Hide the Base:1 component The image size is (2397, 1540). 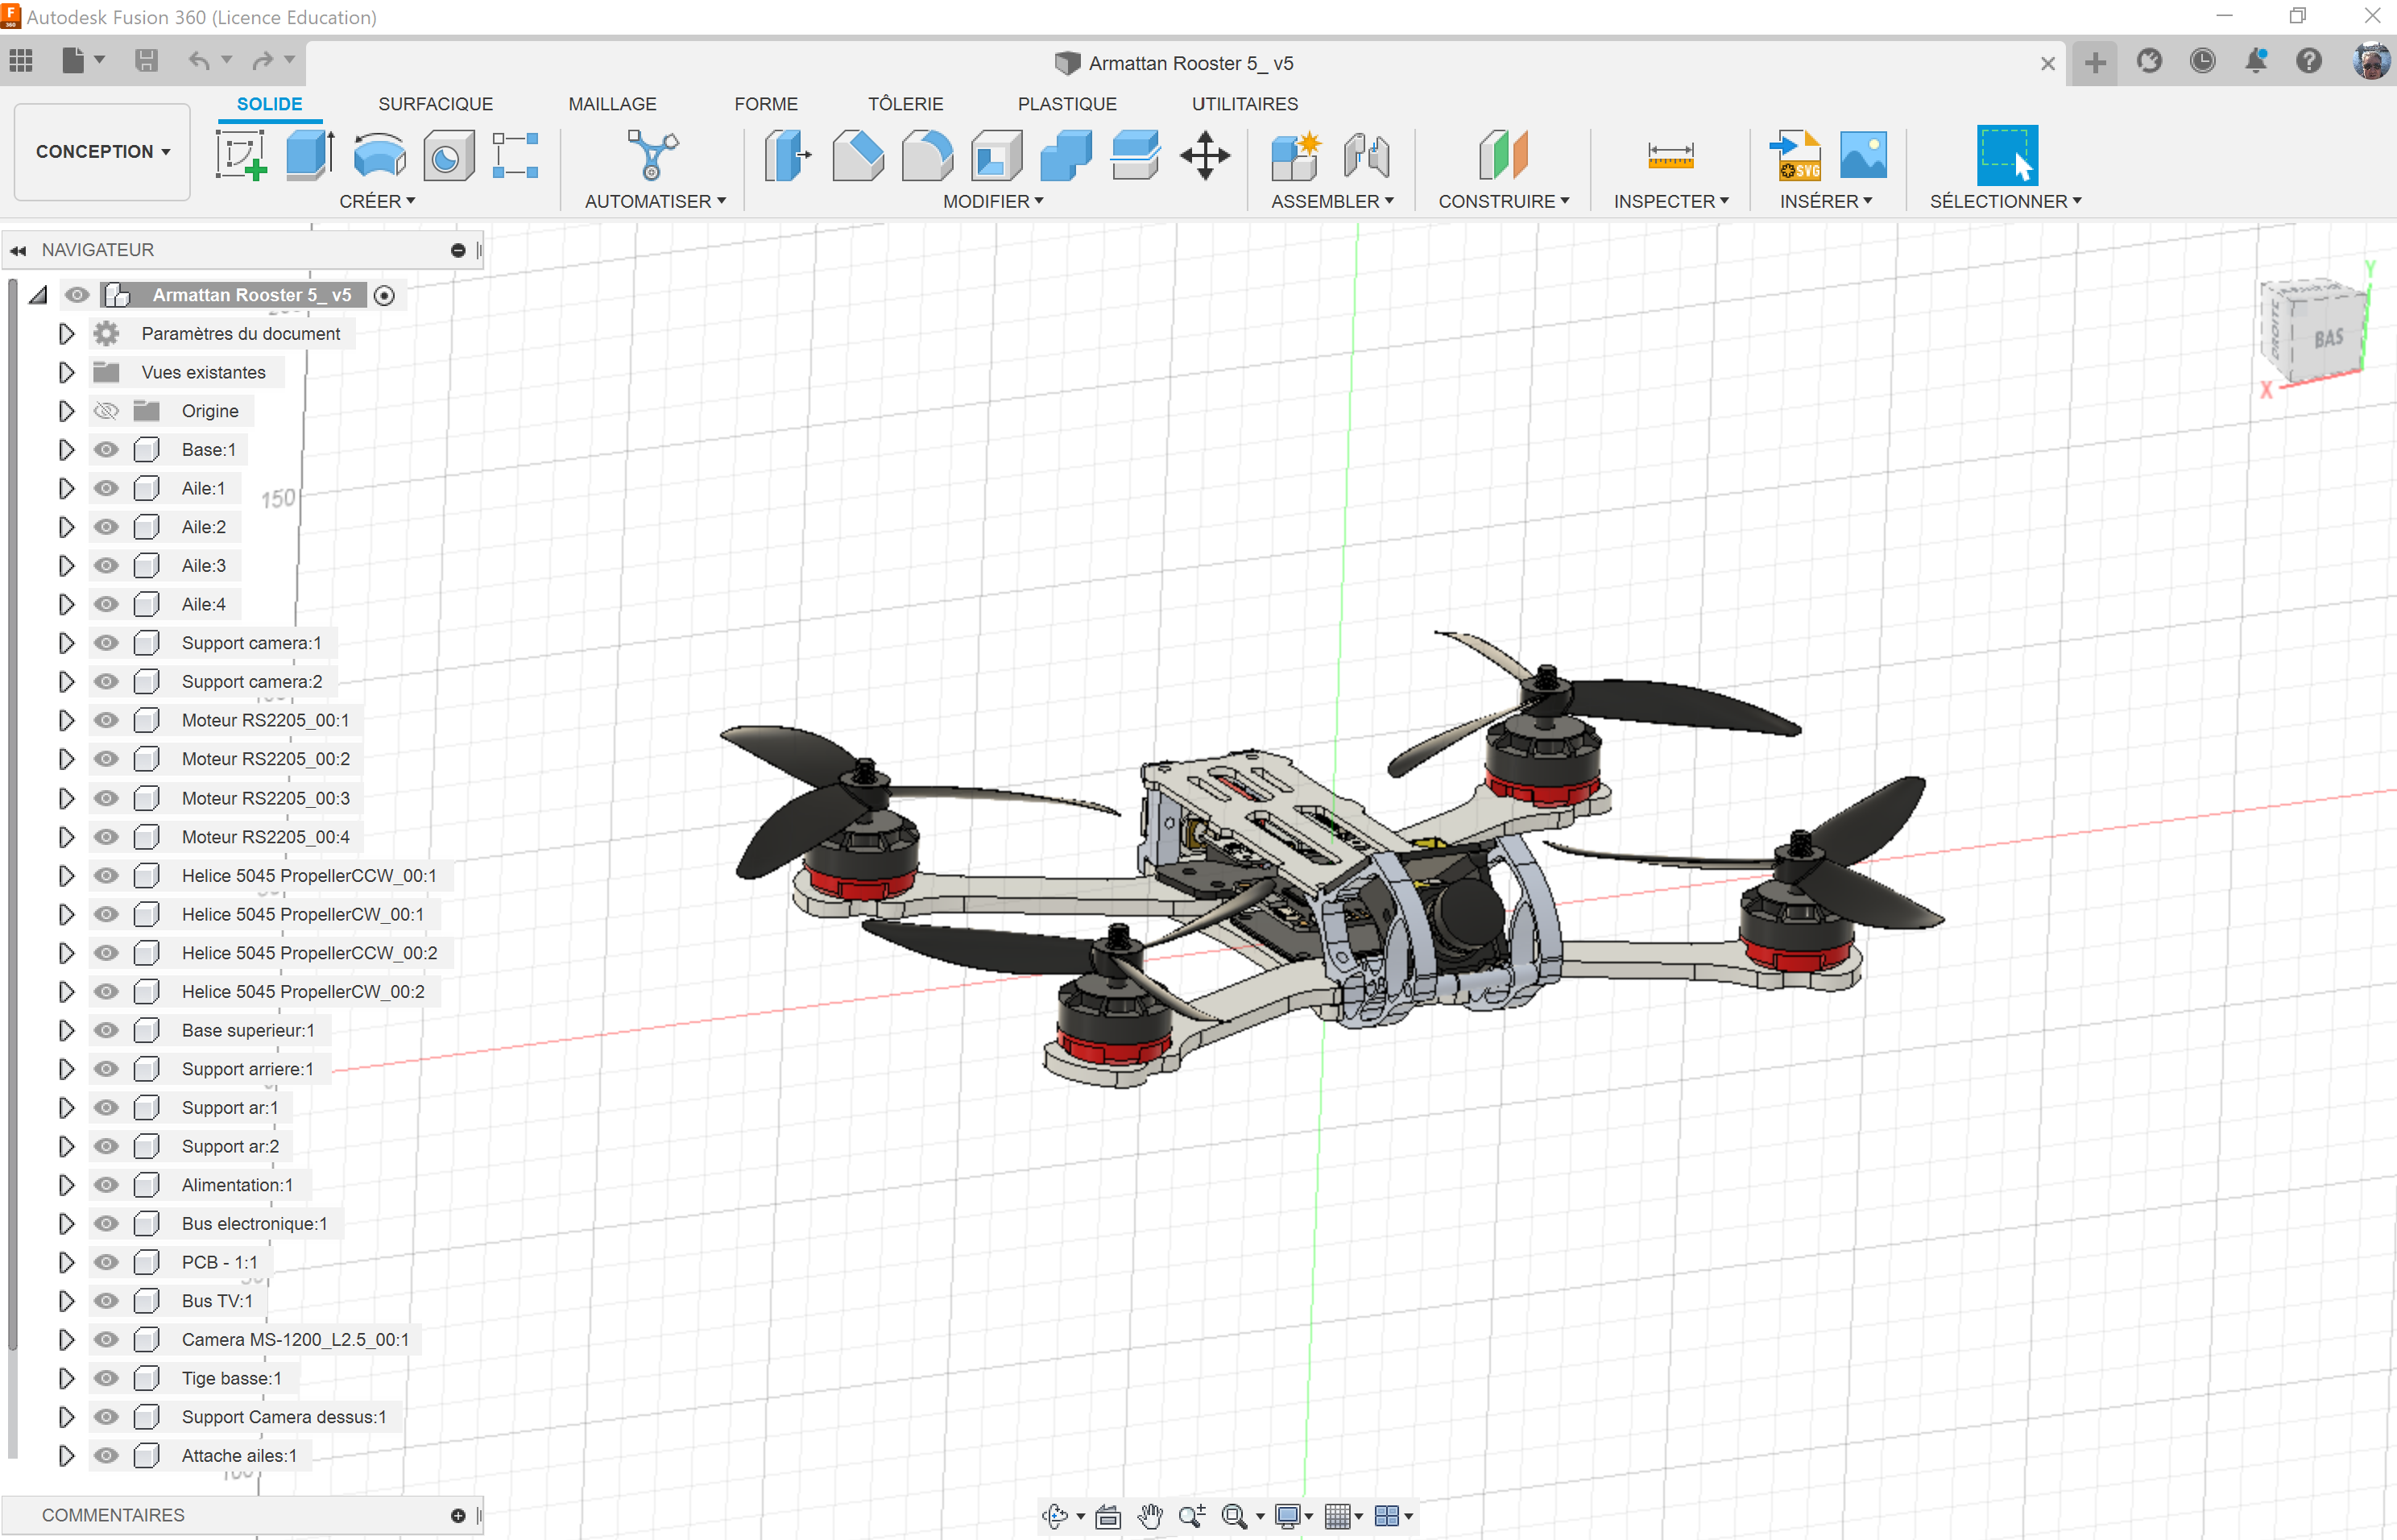pos(106,450)
